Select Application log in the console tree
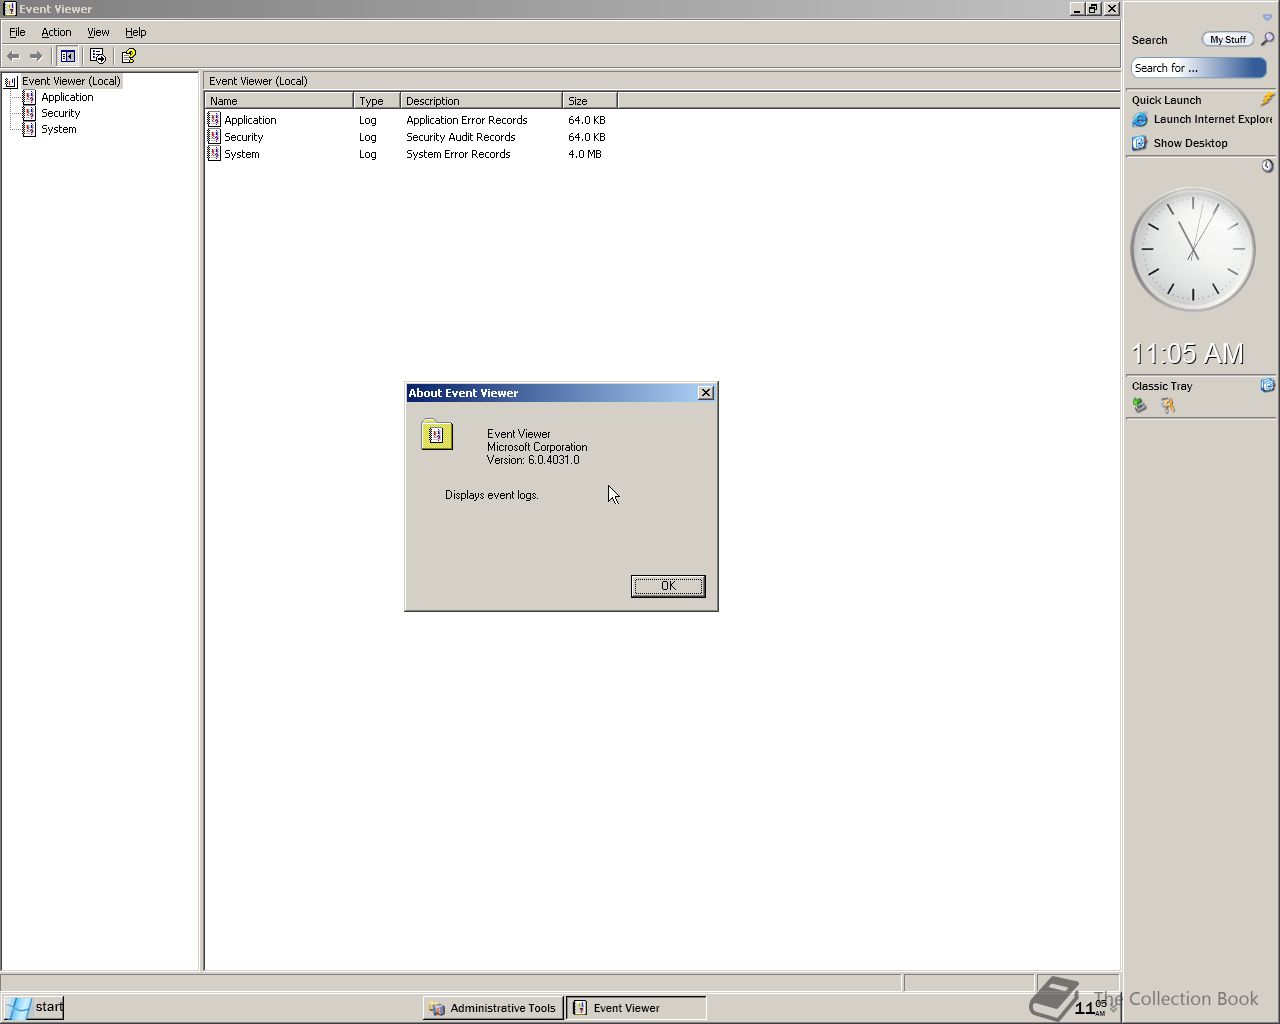 pos(67,97)
